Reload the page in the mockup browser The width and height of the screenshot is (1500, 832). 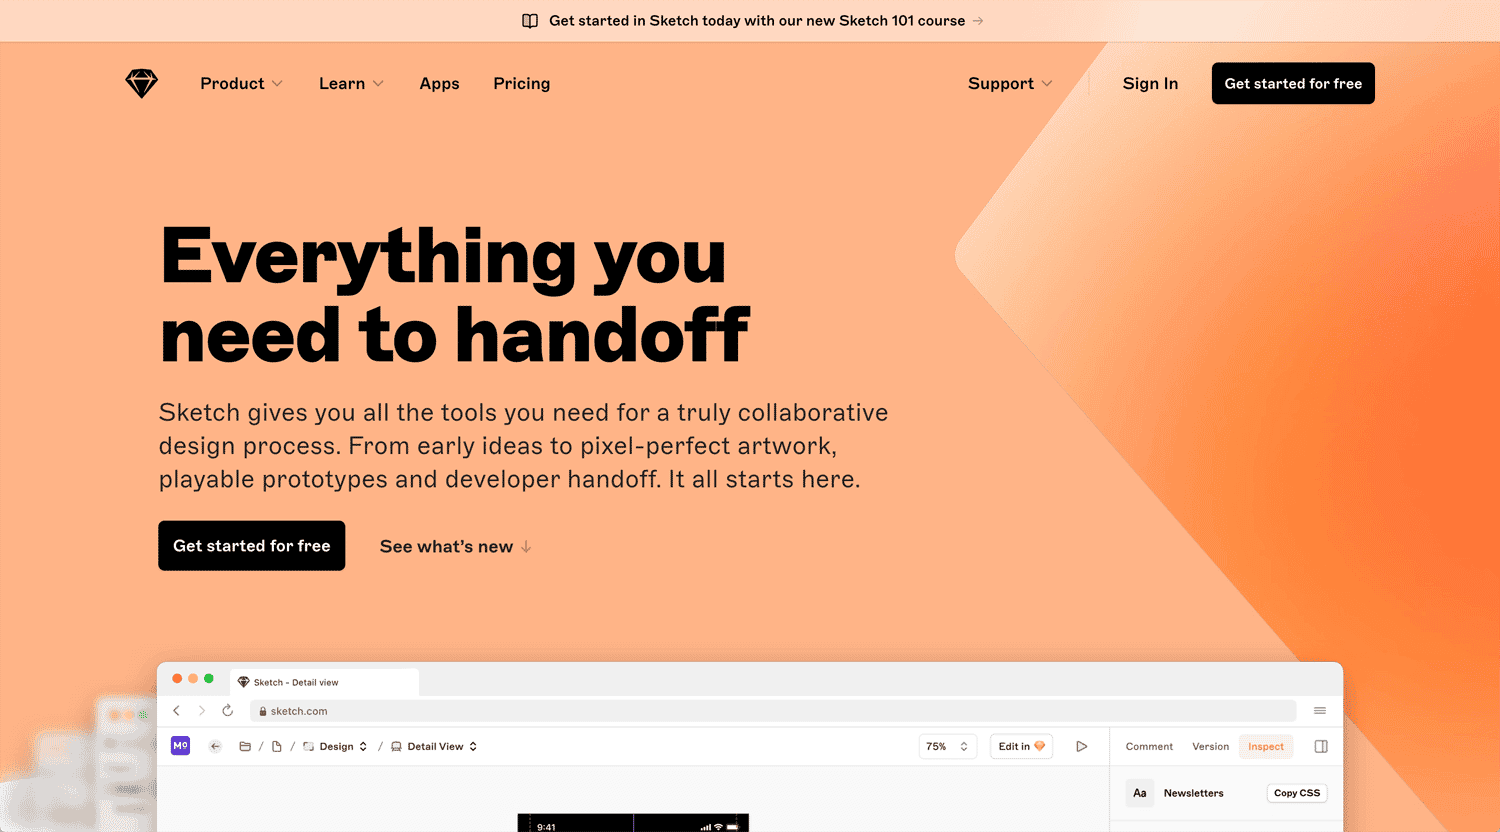coord(228,711)
